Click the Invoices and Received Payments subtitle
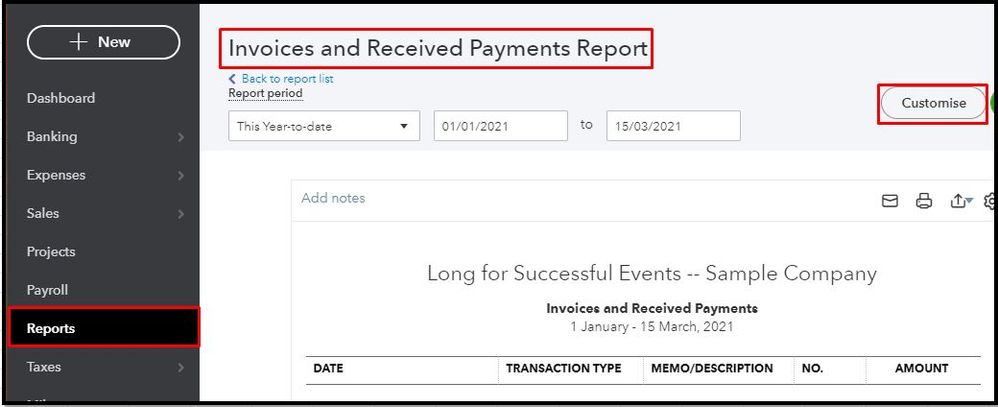This screenshot has height=407, width=998. point(652,308)
